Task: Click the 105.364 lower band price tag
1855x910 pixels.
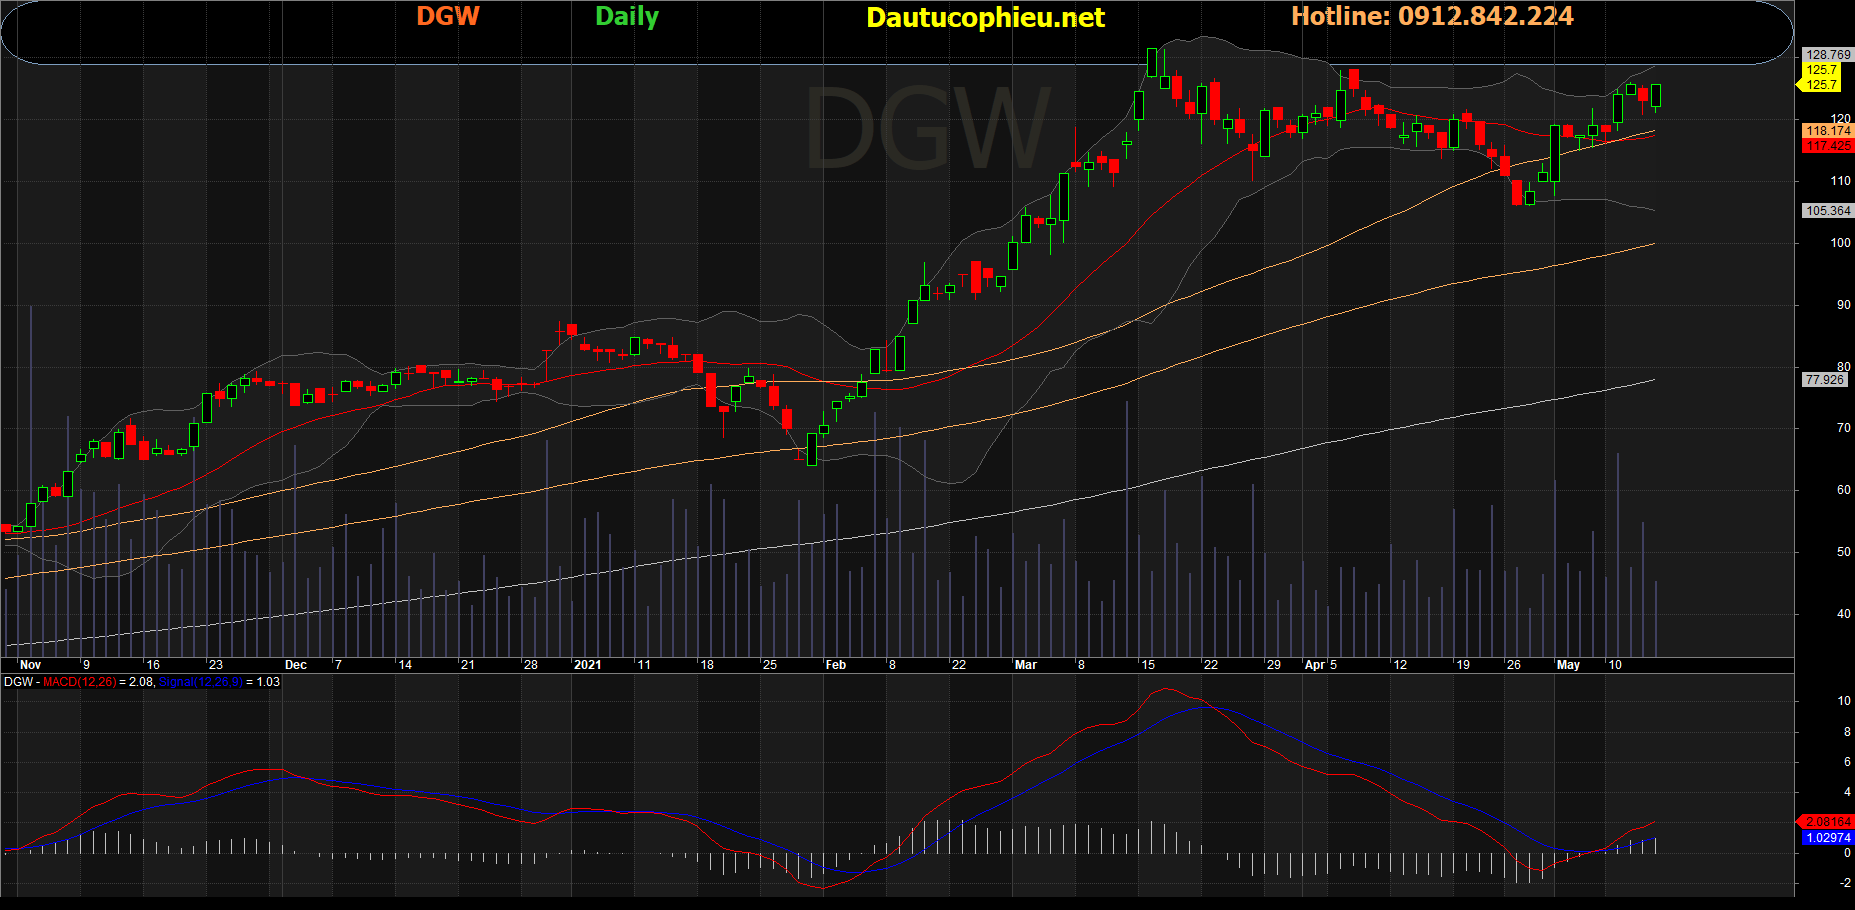Action: [x=1828, y=211]
